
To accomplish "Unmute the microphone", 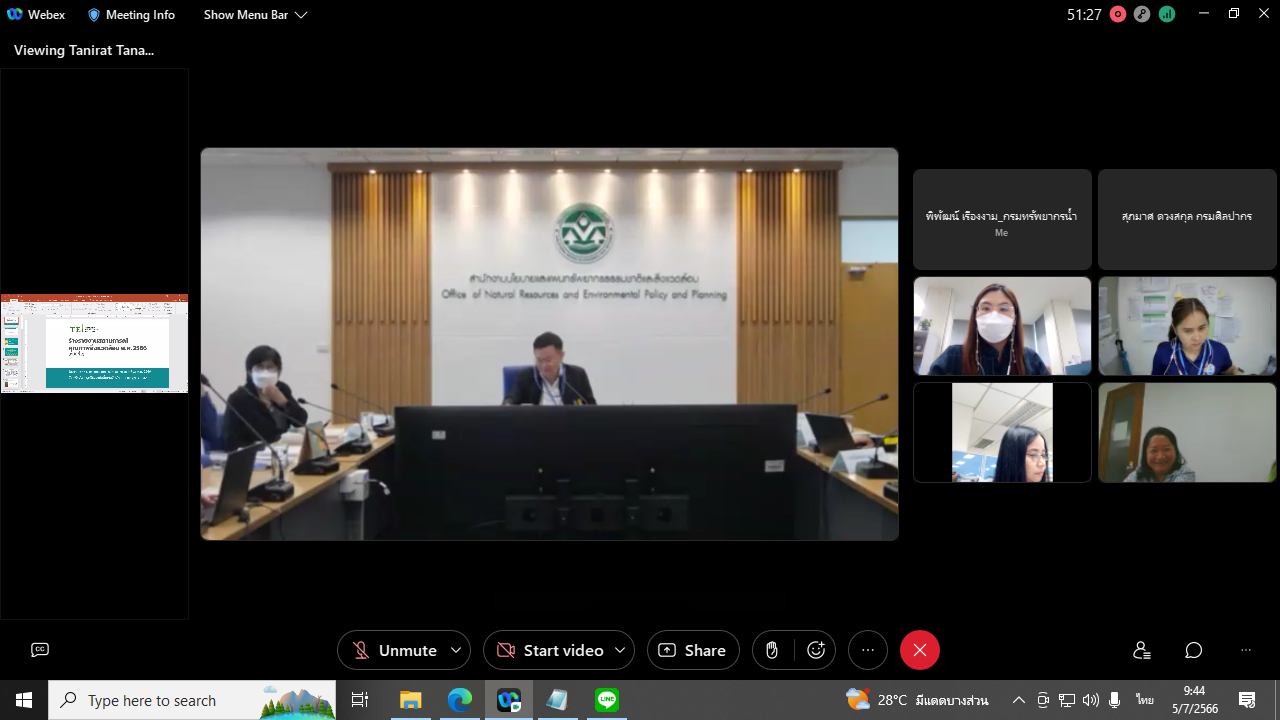I will click(394, 650).
